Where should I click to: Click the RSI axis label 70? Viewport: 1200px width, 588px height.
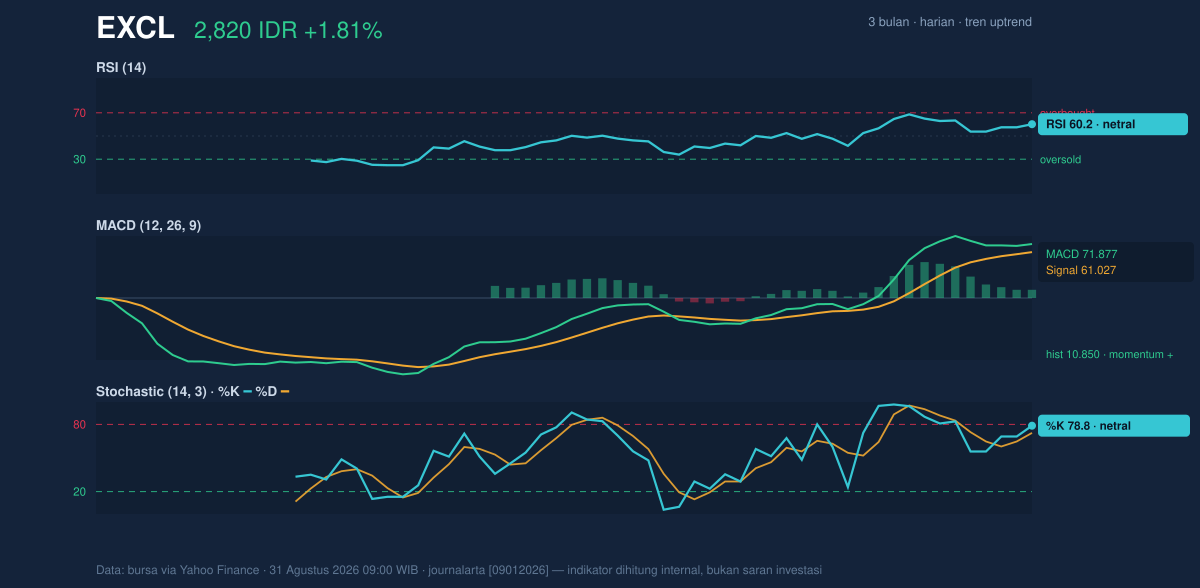pos(79,113)
